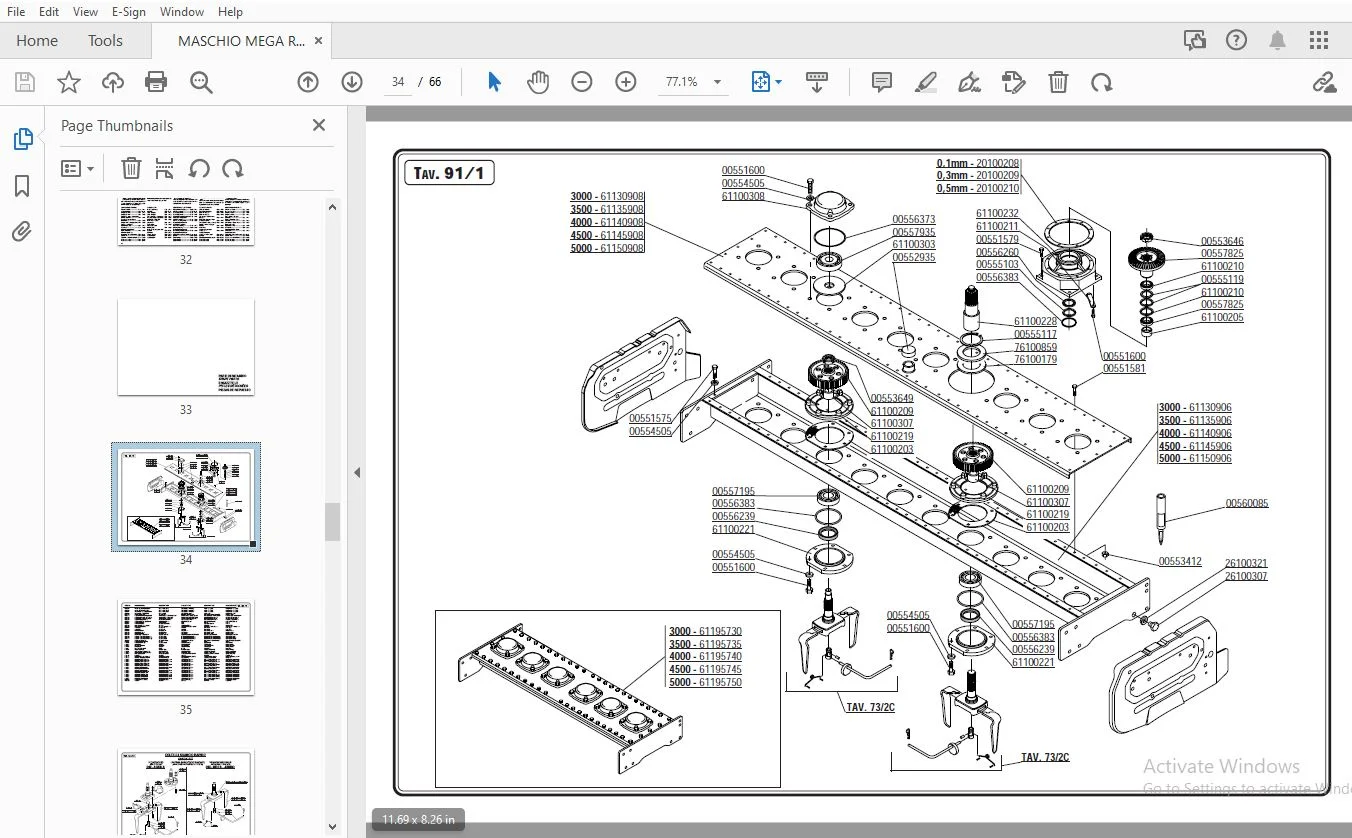The width and height of the screenshot is (1352, 838).
Task: Activate the Selection arrow tool
Action: click(x=494, y=82)
